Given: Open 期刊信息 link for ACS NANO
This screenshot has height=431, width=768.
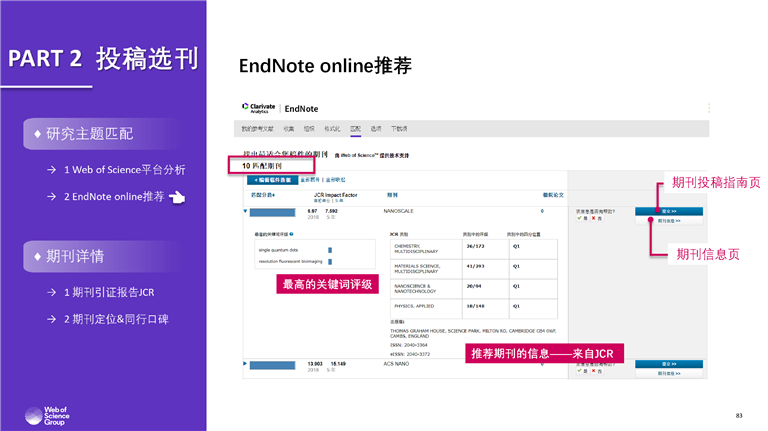Looking at the screenshot, I should click(669, 374).
